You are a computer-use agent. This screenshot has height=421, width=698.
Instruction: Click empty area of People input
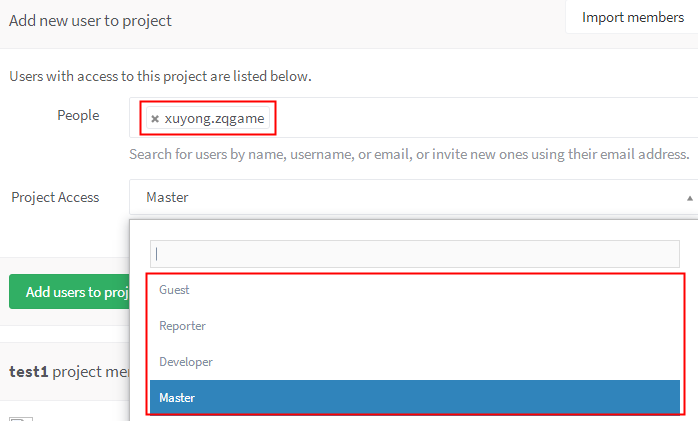point(480,119)
